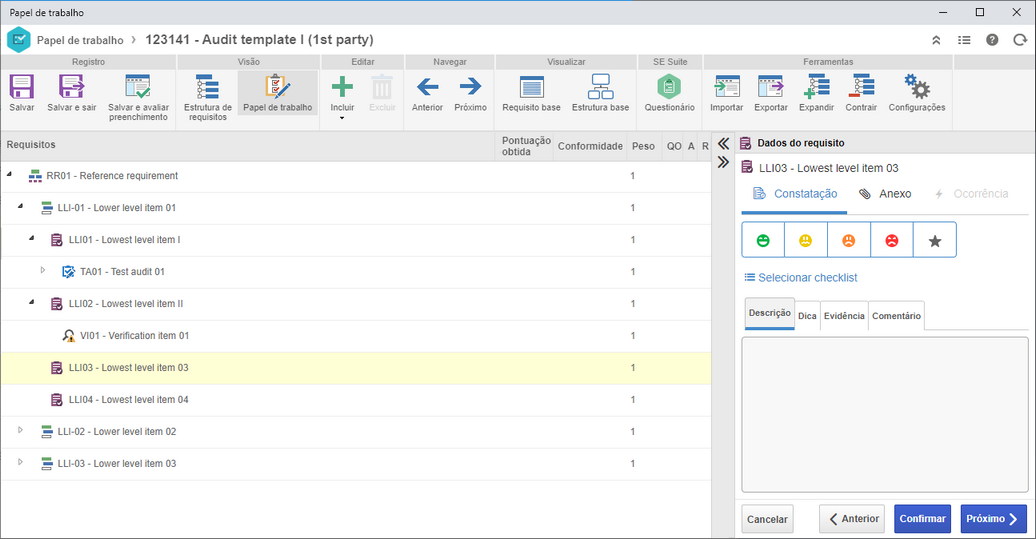The width and height of the screenshot is (1036, 539).
Task: Select LLI04 - Lowest level item 04 row
Action: (x=356, y=400)
